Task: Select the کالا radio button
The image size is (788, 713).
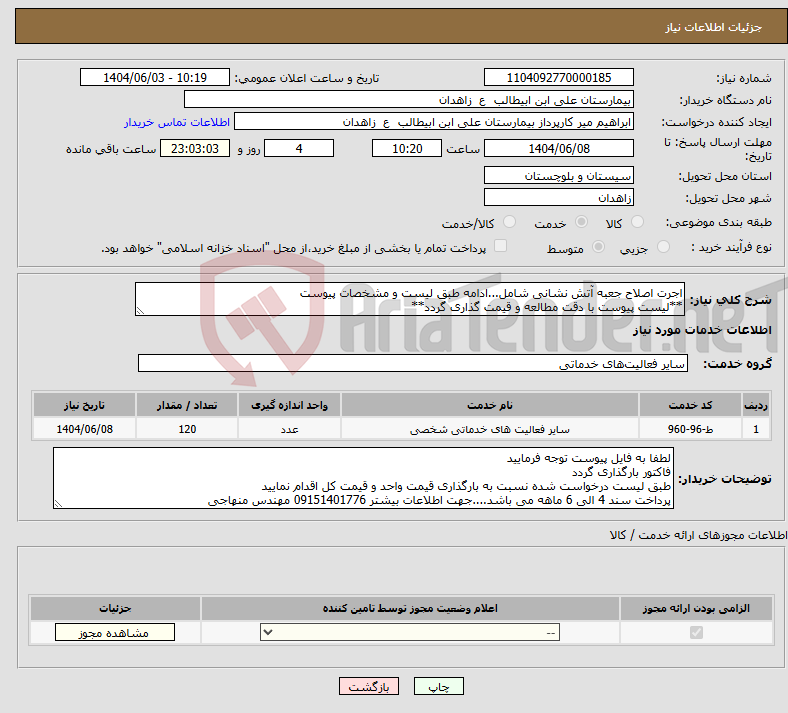Action: (x=637, y=222)
